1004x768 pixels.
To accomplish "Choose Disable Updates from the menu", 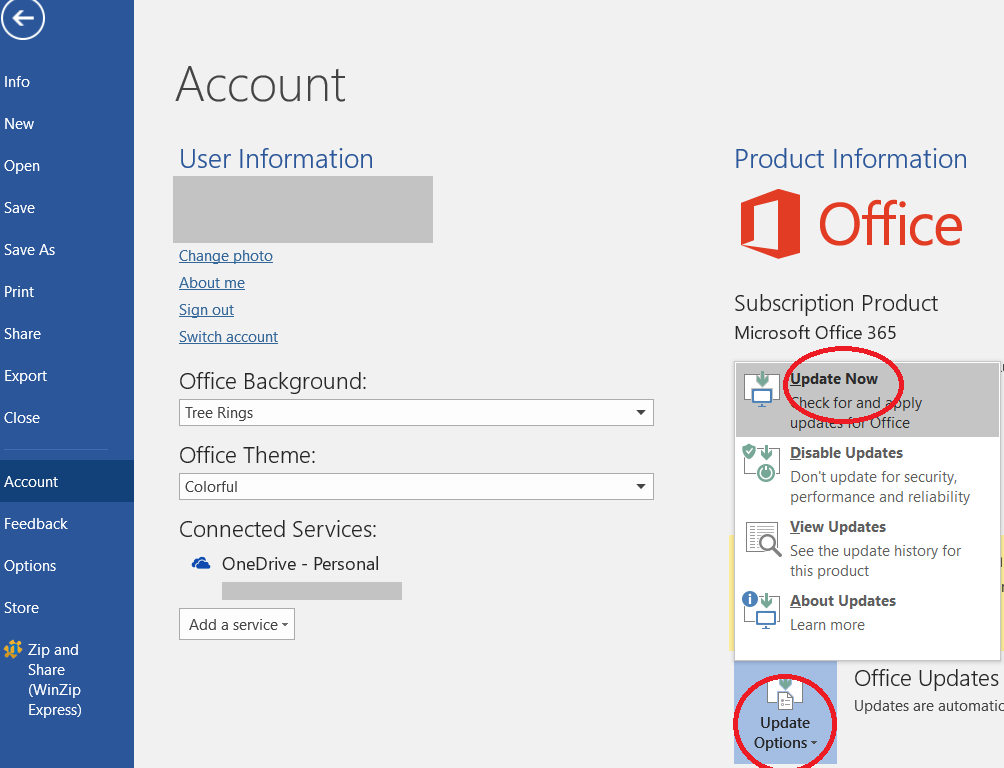I will click(867, 474).
